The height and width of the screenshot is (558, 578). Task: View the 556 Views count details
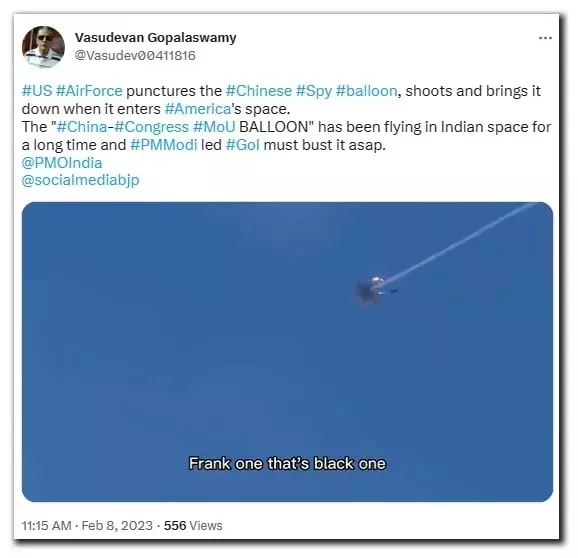[193, 526]
